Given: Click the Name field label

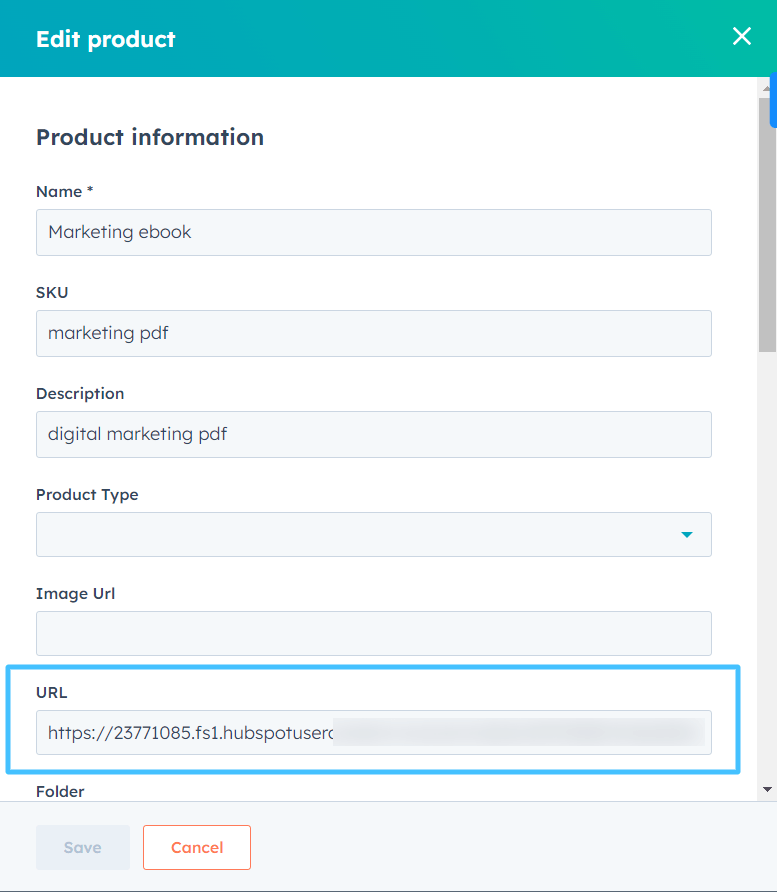Looking at the screenshot, I should tap(63, 191).
